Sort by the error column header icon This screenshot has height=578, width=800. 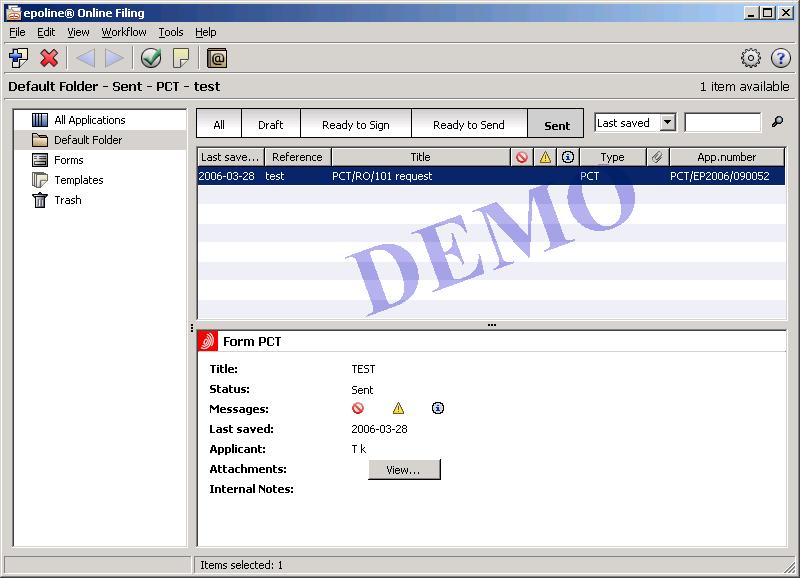point(521,157)
